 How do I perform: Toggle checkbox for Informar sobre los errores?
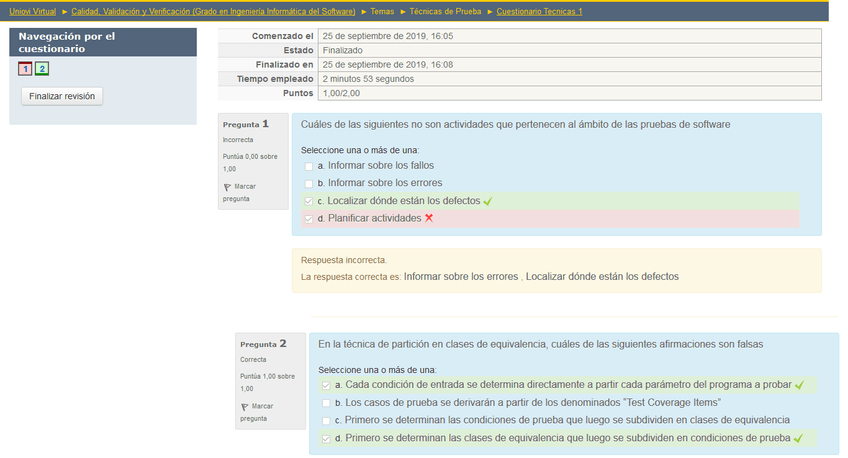pyautogui.click(x=309, y=184)
